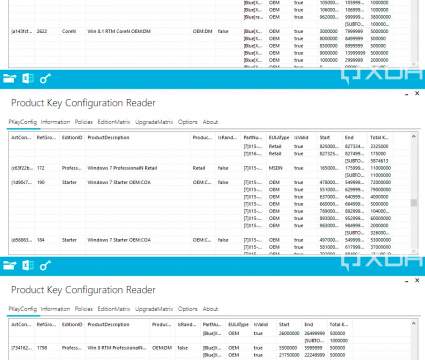The image size is (425, 360).
Task: Sort by ProductDescription column in bottom window
Action: tap(108, 324)
